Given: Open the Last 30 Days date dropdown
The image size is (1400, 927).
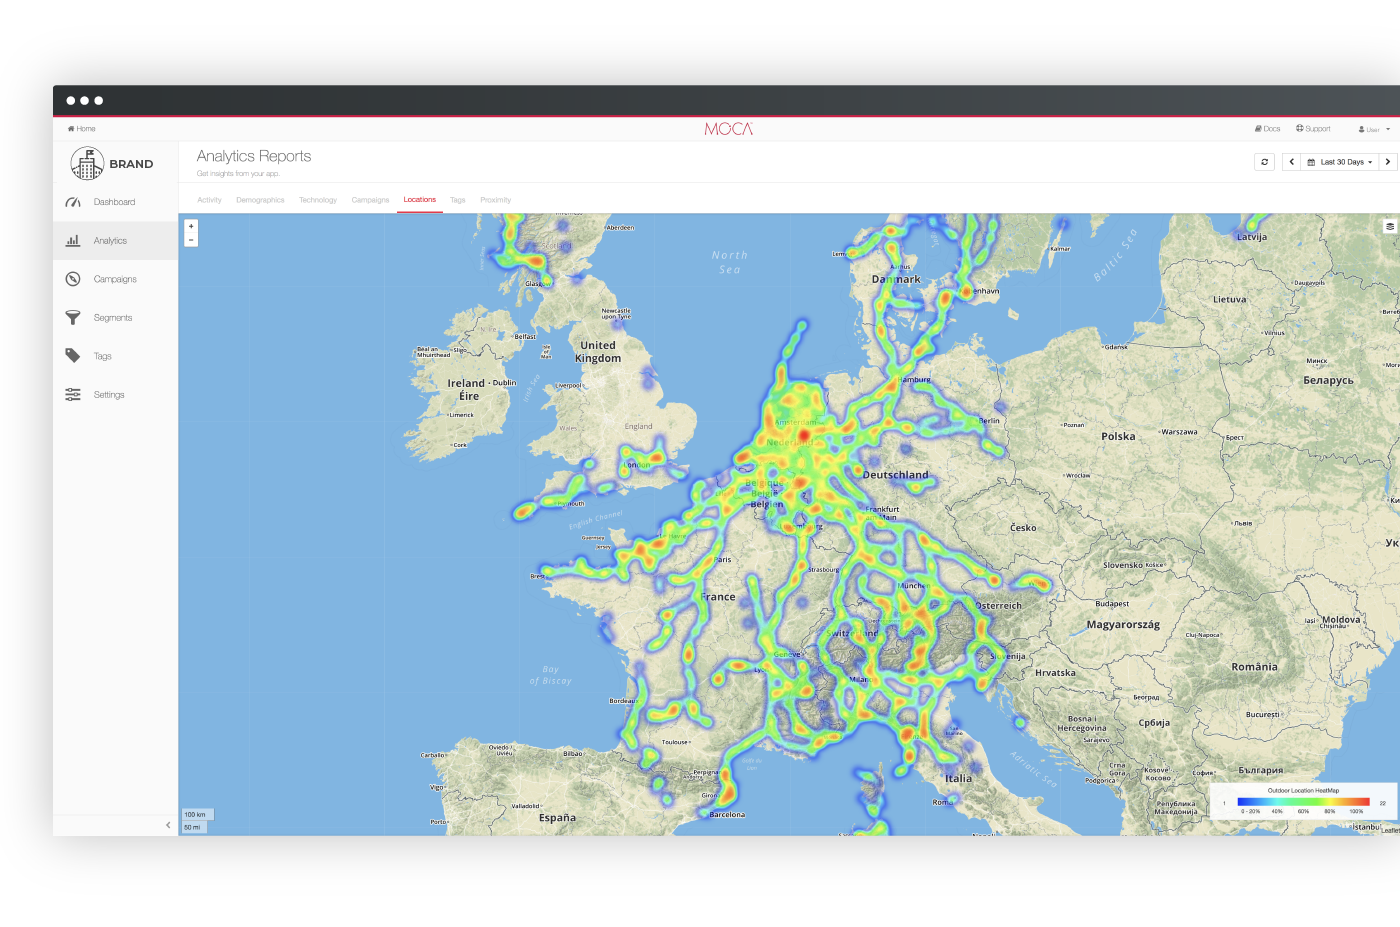Looking at the screenshot, I should coord(1340,162).
